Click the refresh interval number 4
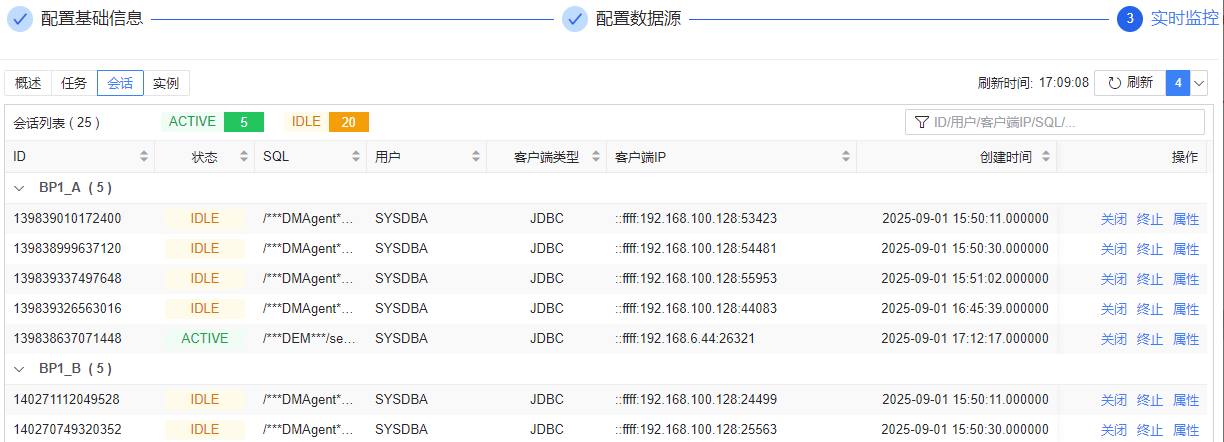The height and width of the screenshot is (442, 1224). pos(1179,83)
